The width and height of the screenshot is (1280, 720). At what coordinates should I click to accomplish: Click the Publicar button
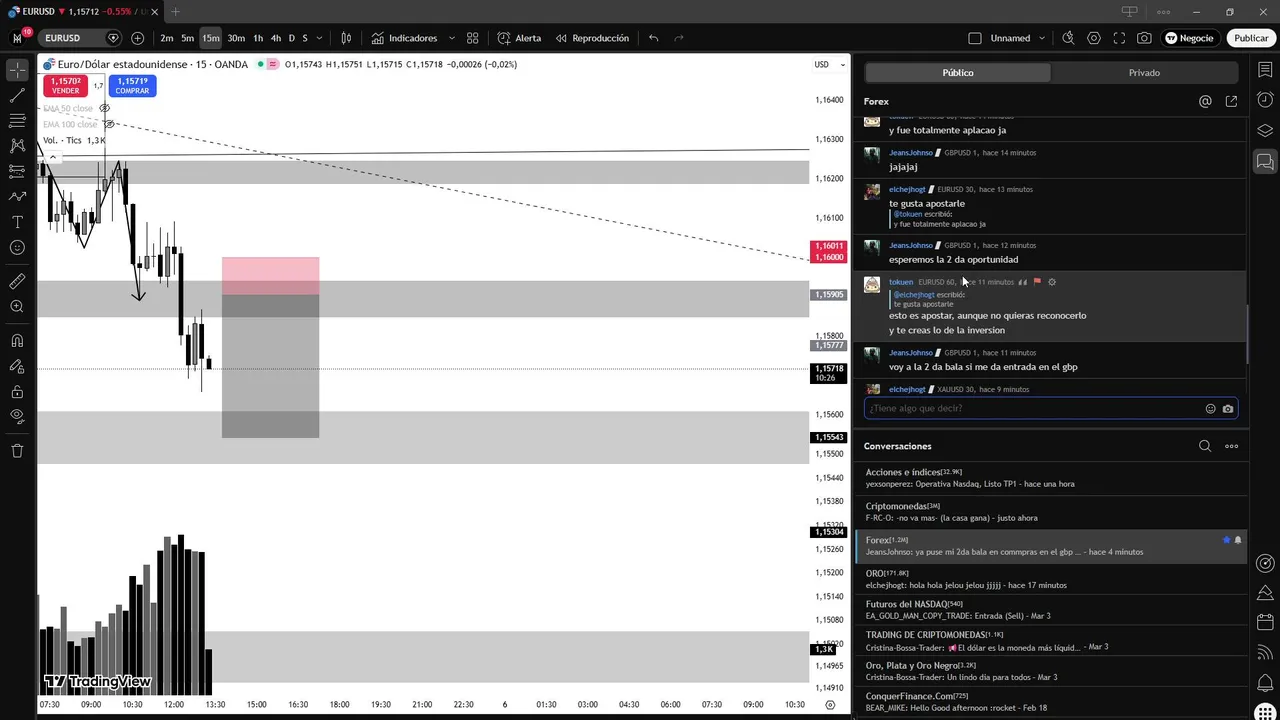tap(1251, 38)
